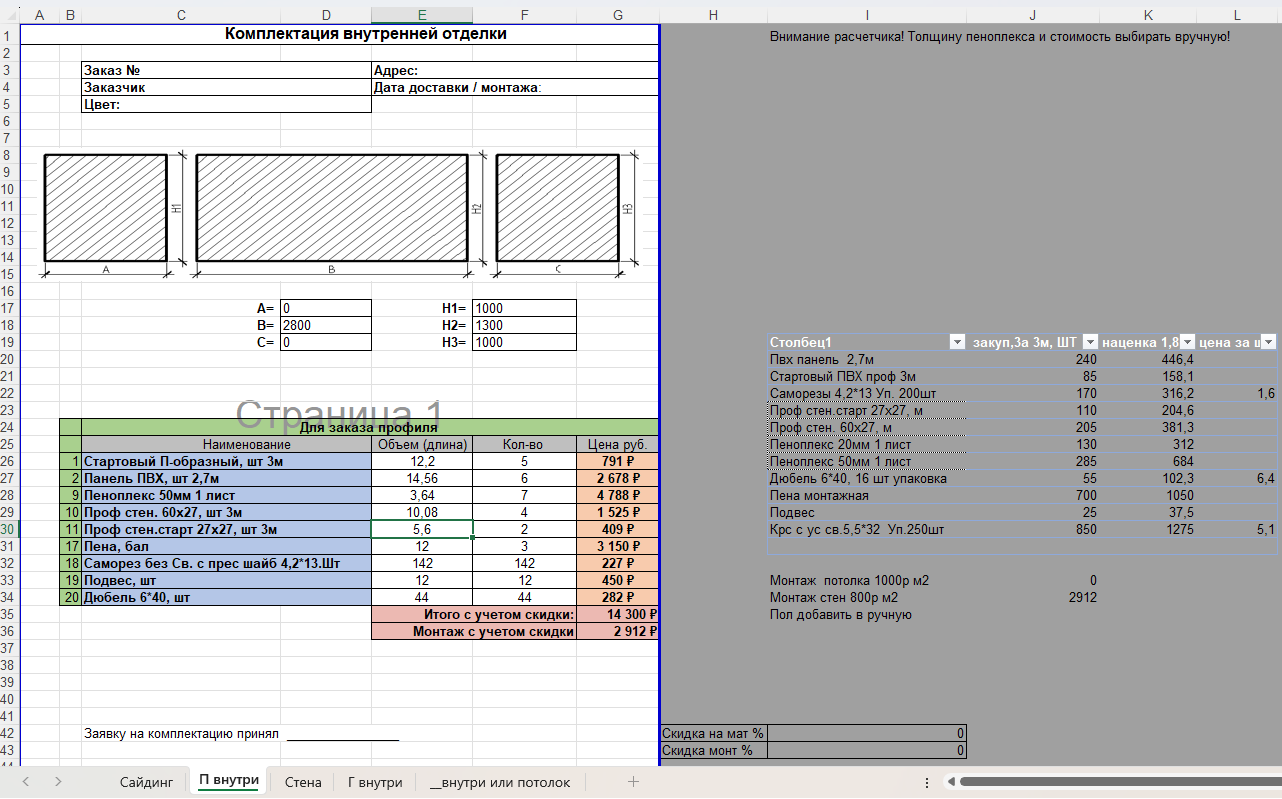The height and width of the screenshot is (799, 1282).
Task: Select column C header
Action: [181, 15]
